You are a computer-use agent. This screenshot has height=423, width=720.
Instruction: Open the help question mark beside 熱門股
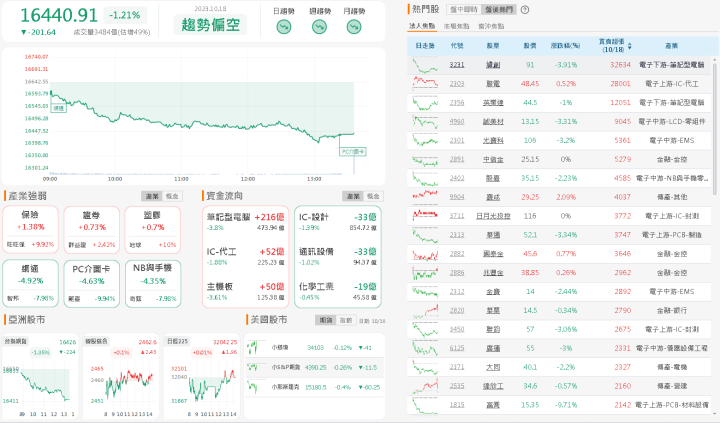524,9
